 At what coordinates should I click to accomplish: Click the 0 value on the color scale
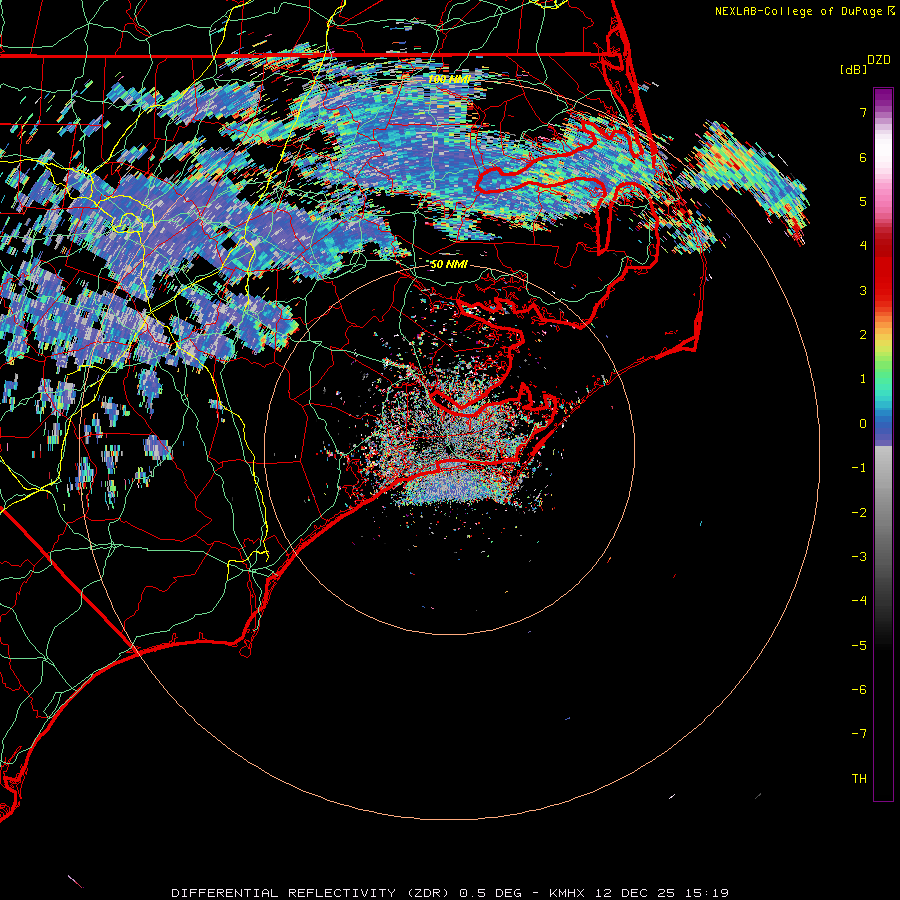click(x=863, y=424)
